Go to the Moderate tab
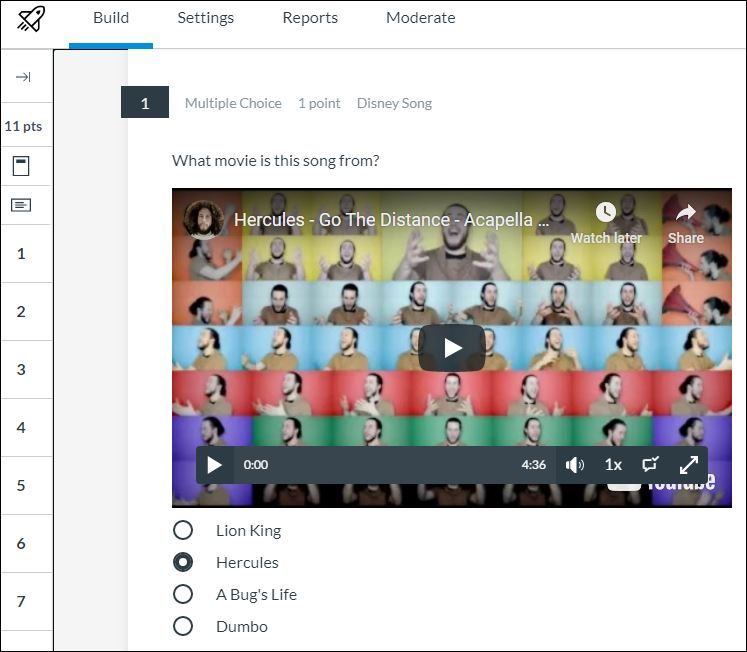The width and height of the screenshot is (747, 652). [421, 18]
